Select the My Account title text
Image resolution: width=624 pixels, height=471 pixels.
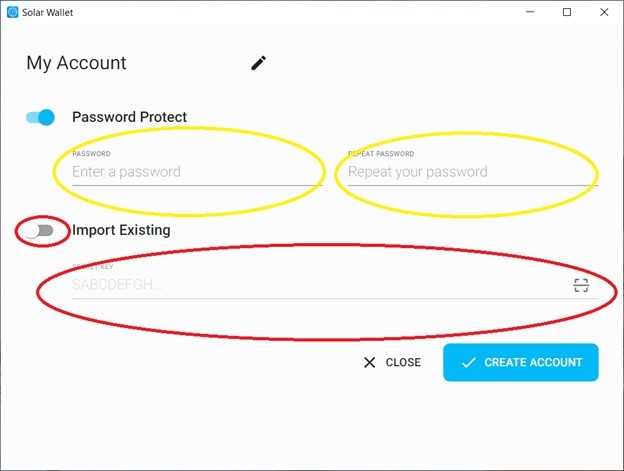tap(76, 63)
